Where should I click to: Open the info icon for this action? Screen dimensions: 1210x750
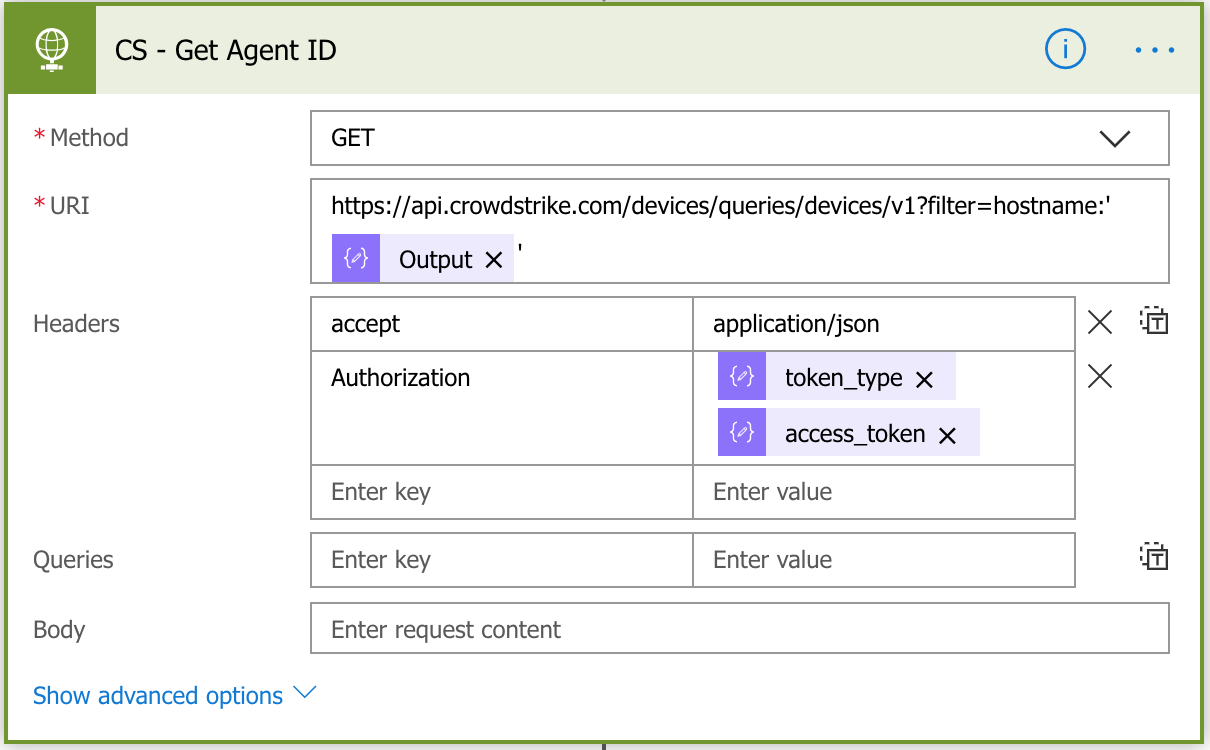point(1065,49)
